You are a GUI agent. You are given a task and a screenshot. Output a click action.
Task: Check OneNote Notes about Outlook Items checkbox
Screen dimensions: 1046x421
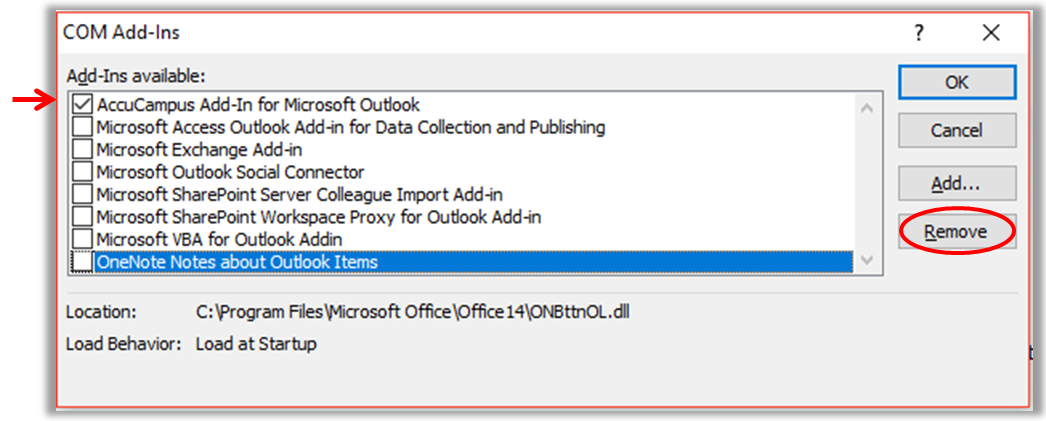pos(83,262)
